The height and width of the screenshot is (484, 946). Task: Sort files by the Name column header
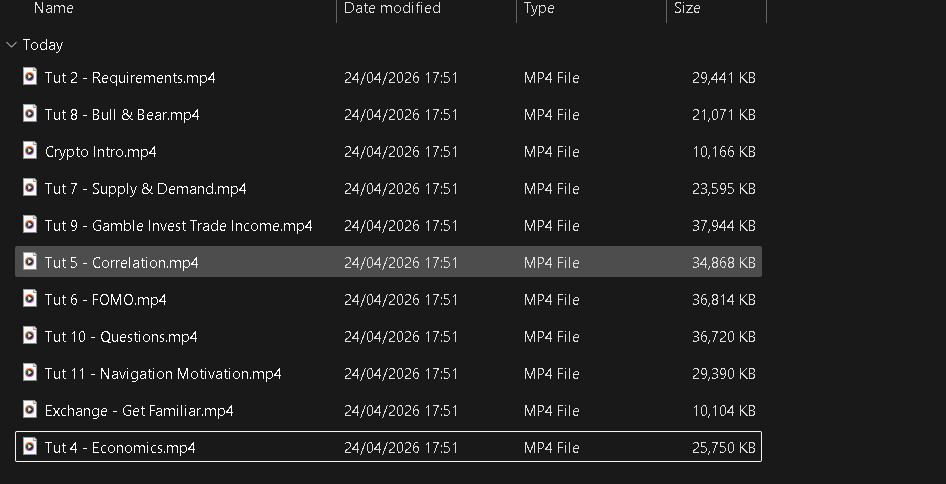coord(54,8)
